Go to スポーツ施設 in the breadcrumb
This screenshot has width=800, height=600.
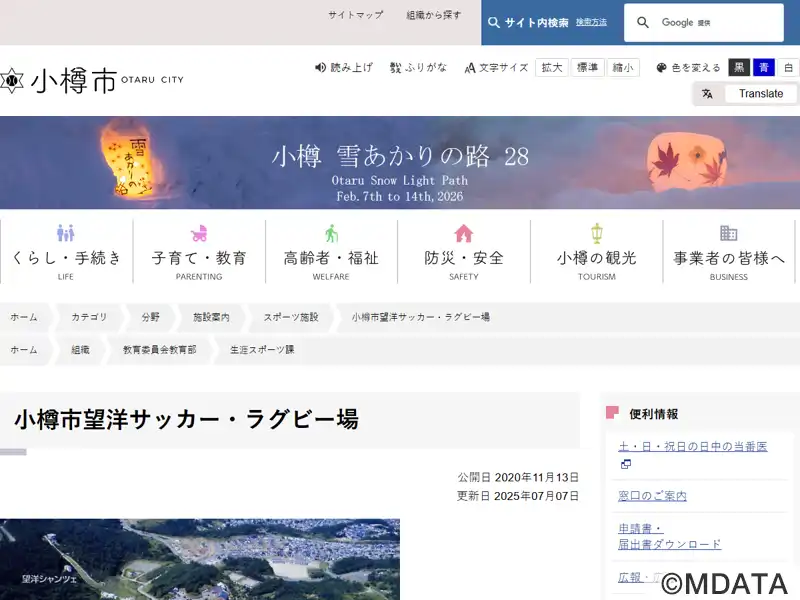pos(291,317)
